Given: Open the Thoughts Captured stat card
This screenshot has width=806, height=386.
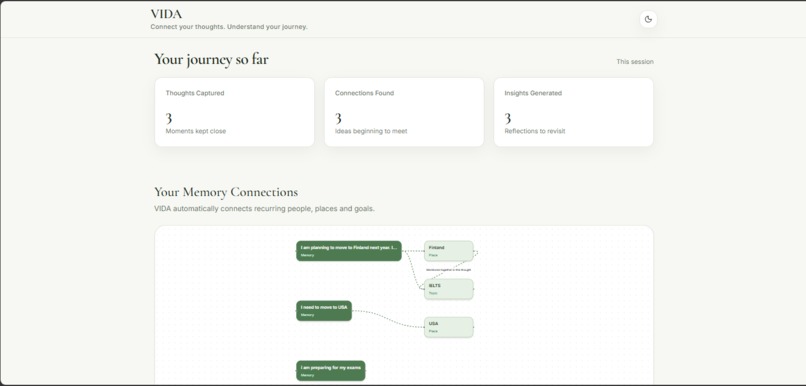Looking at the screenshot, I should (234, 112).
